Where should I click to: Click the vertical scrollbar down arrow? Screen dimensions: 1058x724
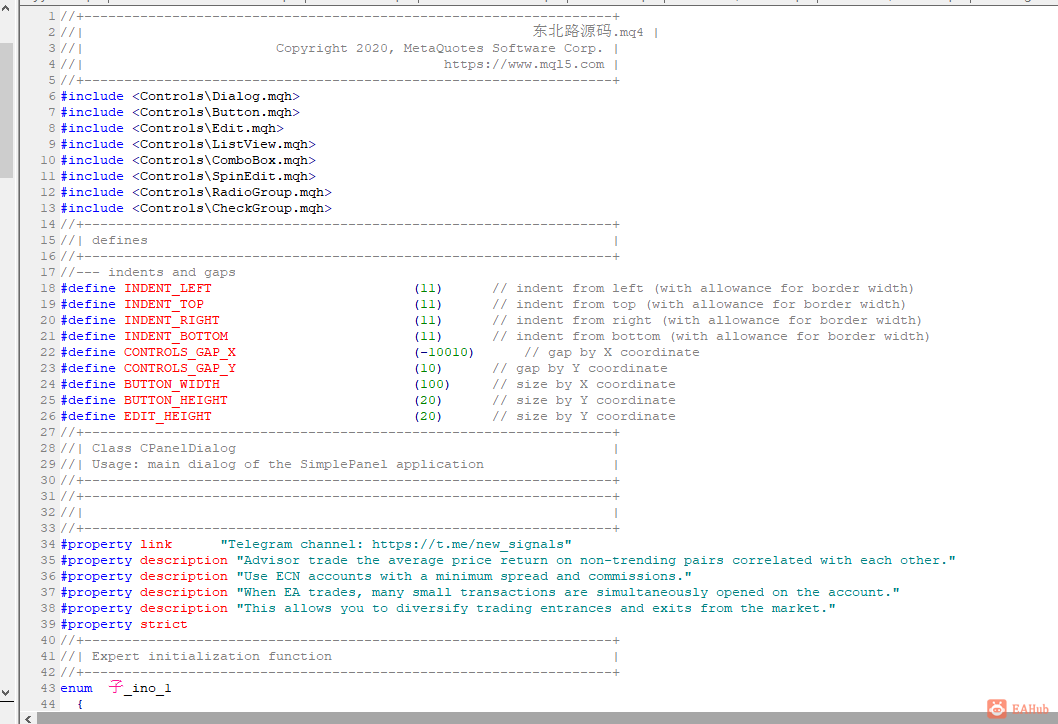[6, 693]
